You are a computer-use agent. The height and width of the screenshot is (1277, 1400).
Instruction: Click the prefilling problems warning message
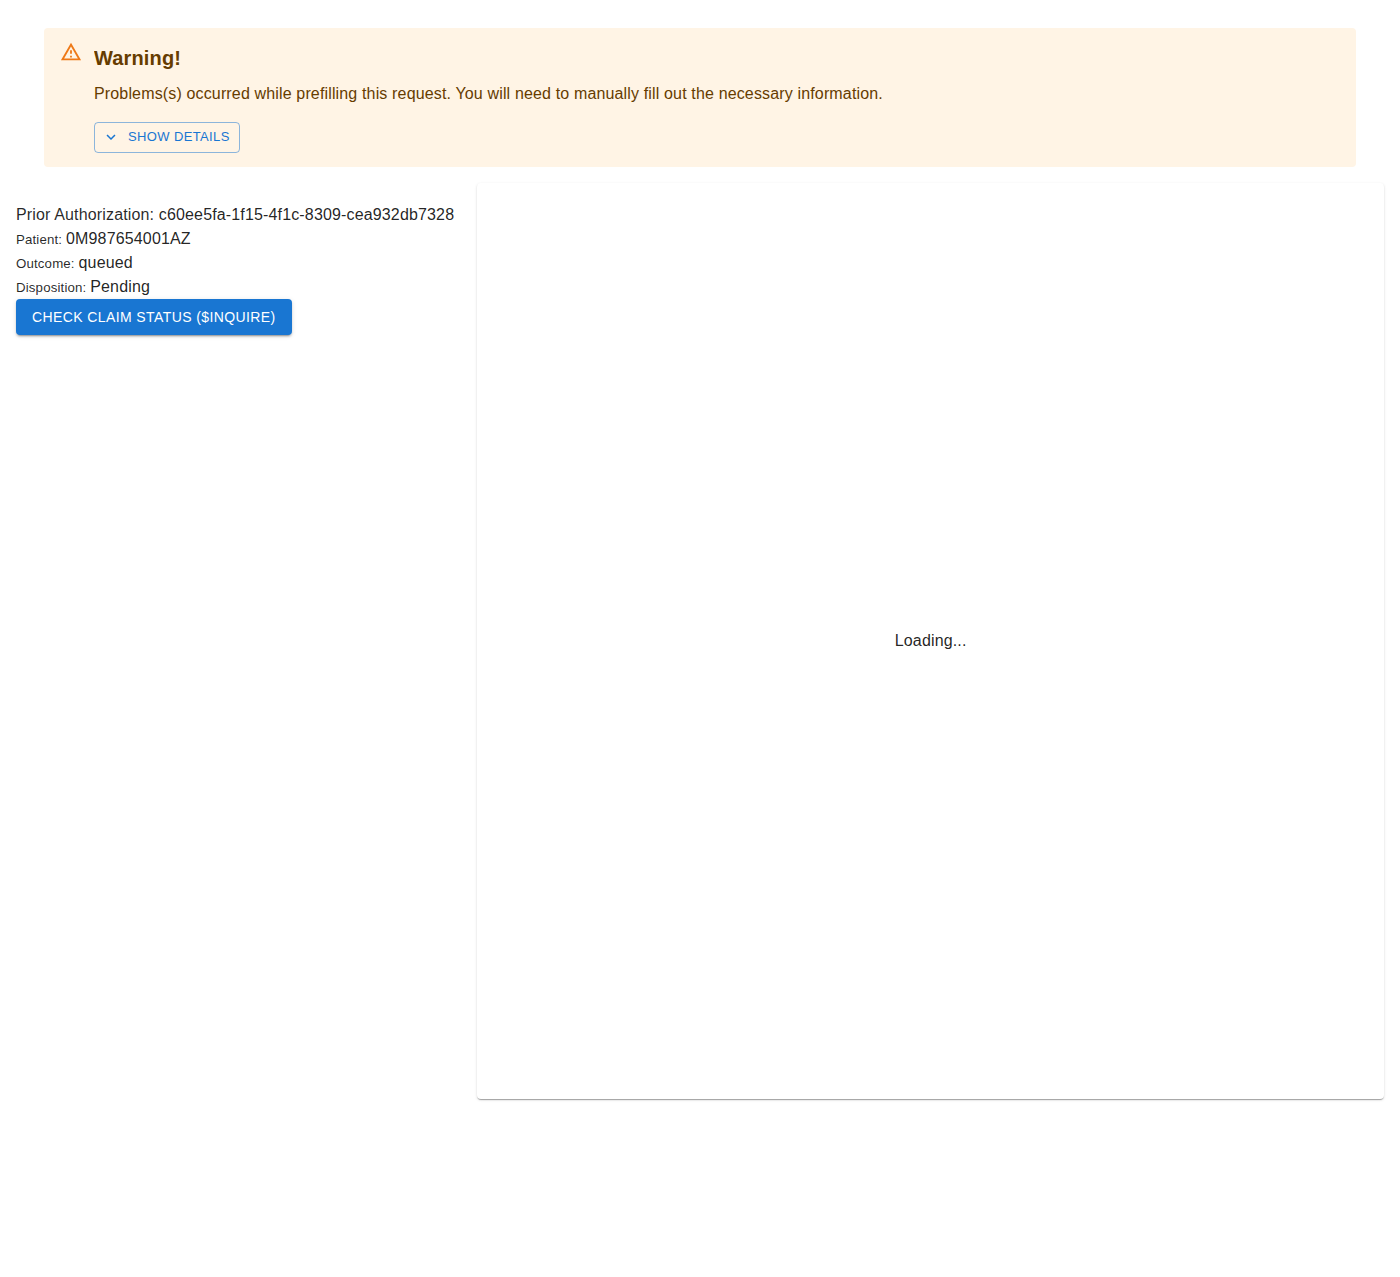pos(488,94)
